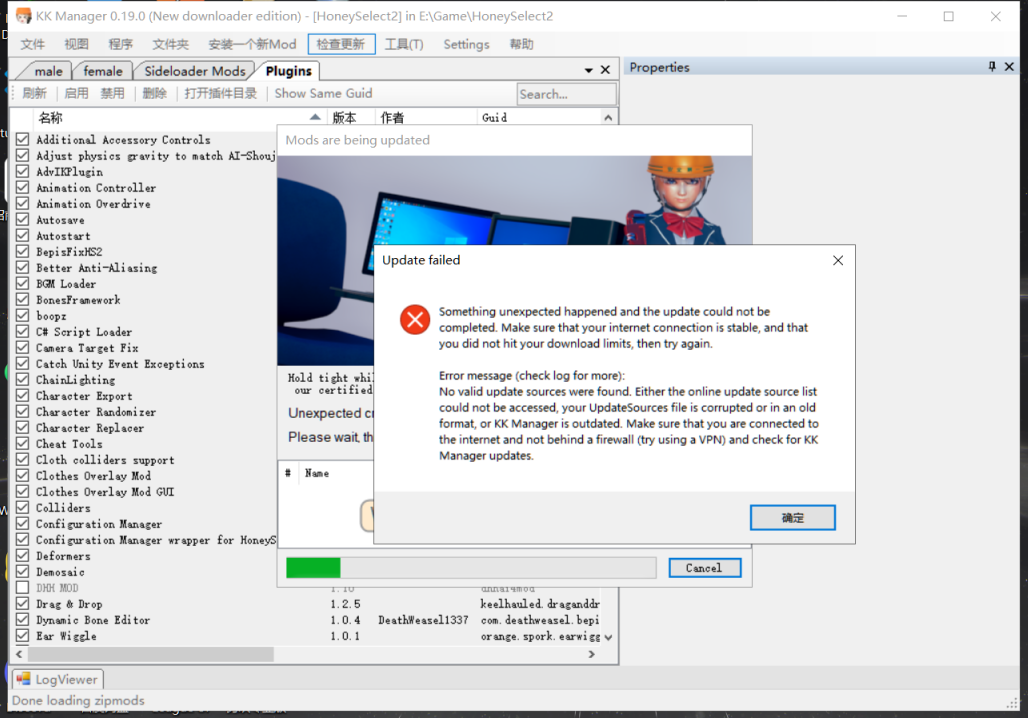Enable the DHH MOD checkbox

click(x=23, y=588)
